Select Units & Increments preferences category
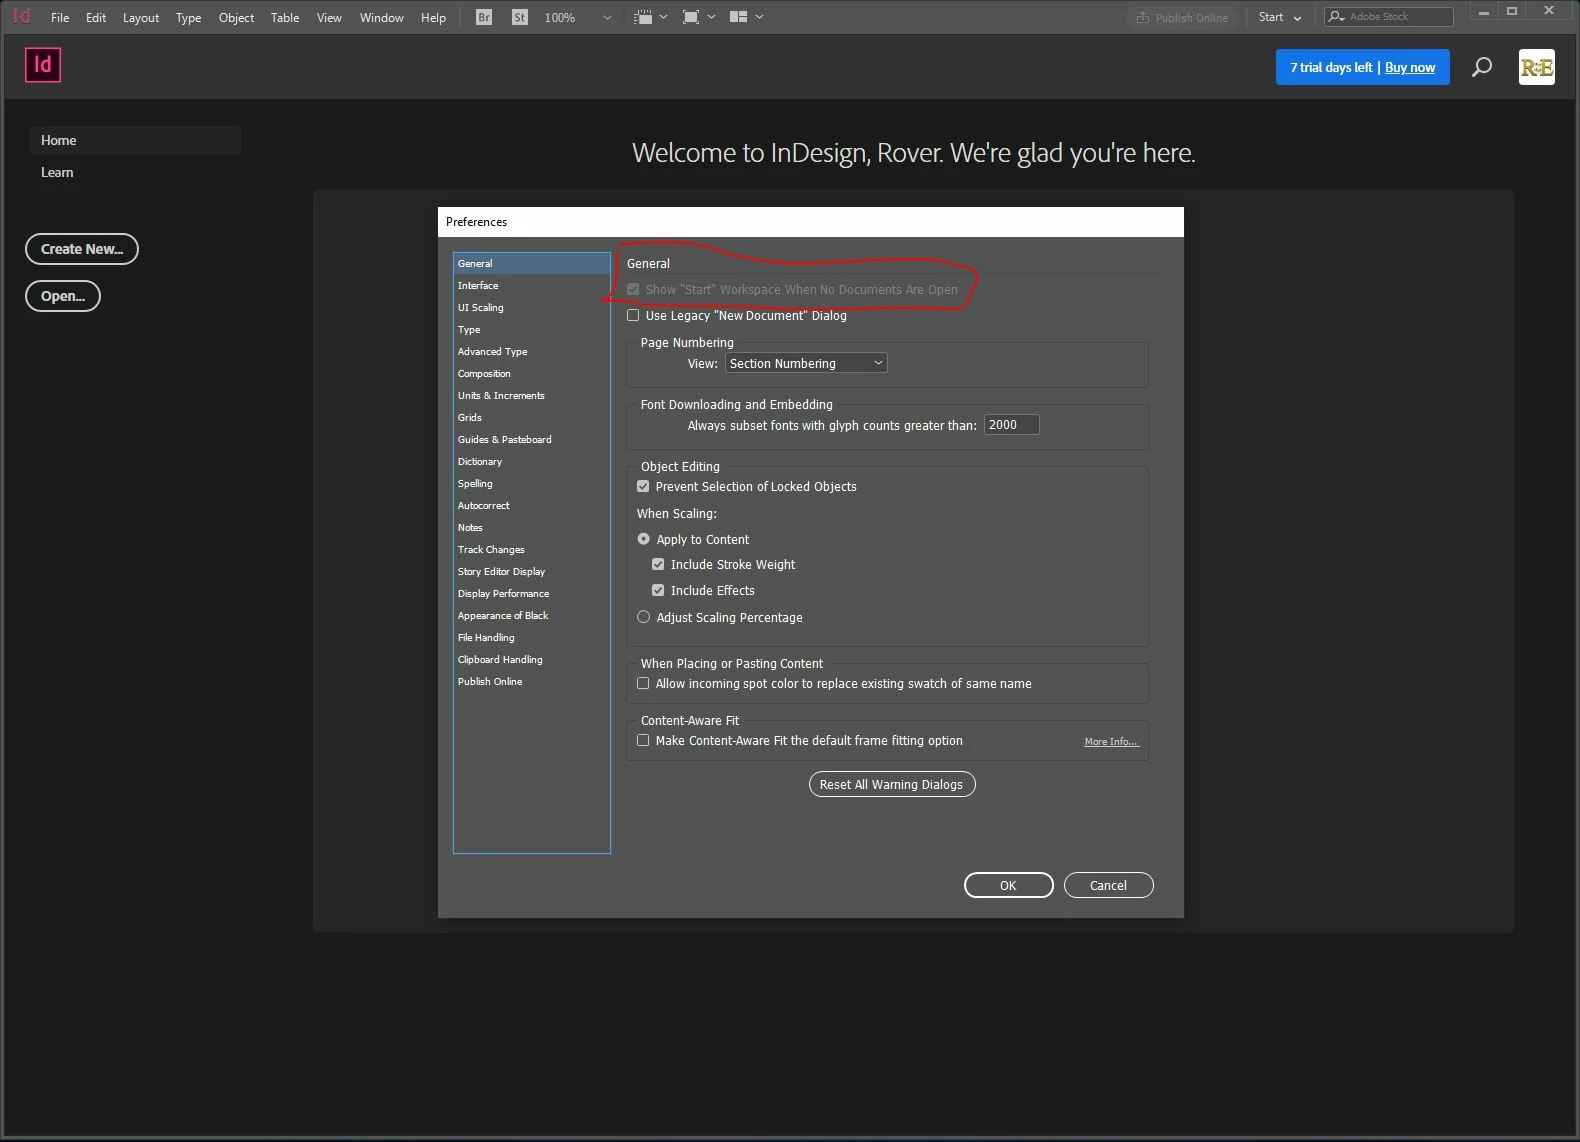1580x1142 pixels. tap(531, 395)
